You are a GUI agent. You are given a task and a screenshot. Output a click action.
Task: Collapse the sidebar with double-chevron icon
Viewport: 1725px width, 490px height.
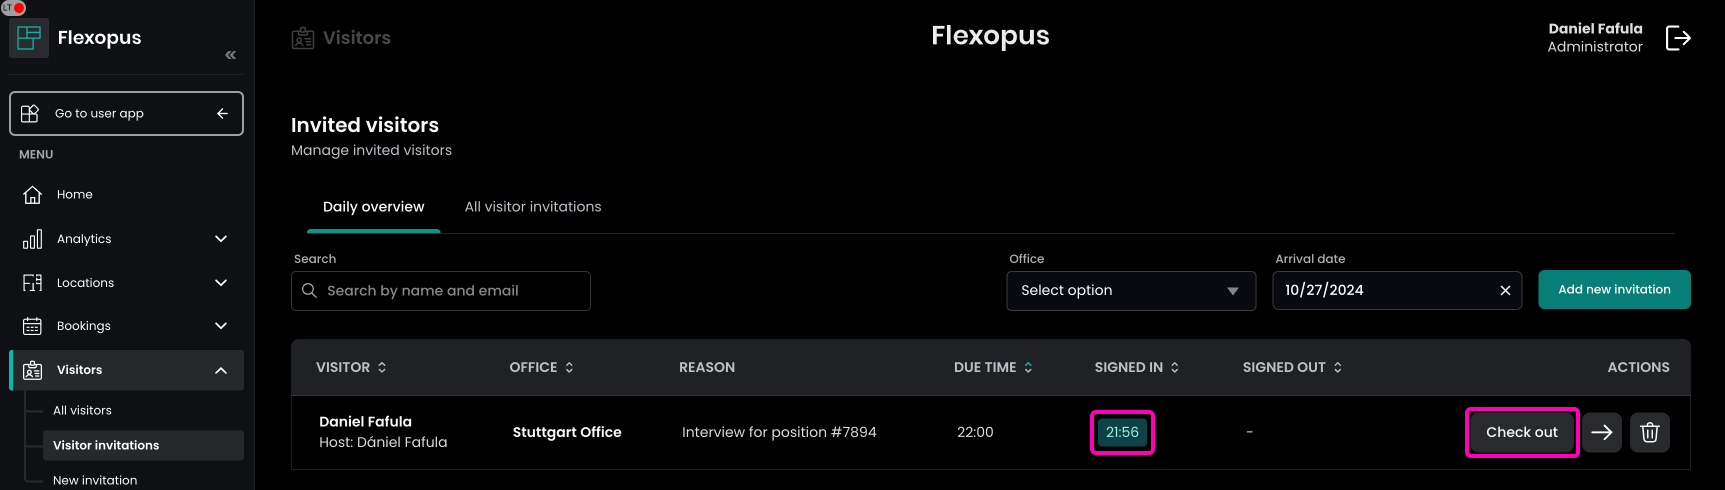coord(231,55)
